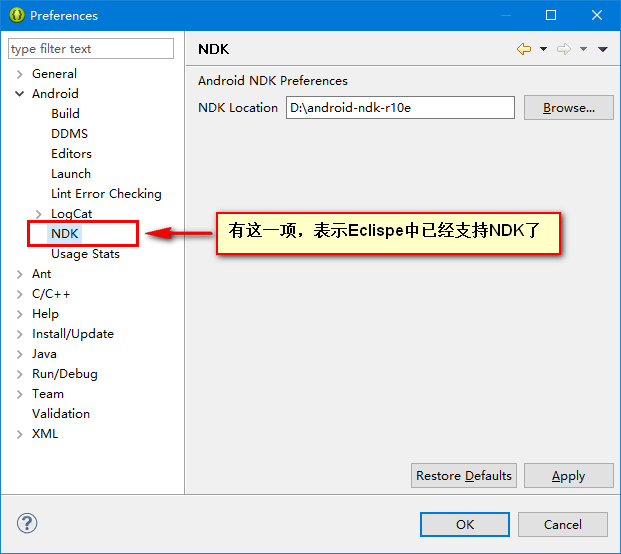Expand the Java preferences node
The width and height of the screenshot is (621, 554).
click(19, 354)
